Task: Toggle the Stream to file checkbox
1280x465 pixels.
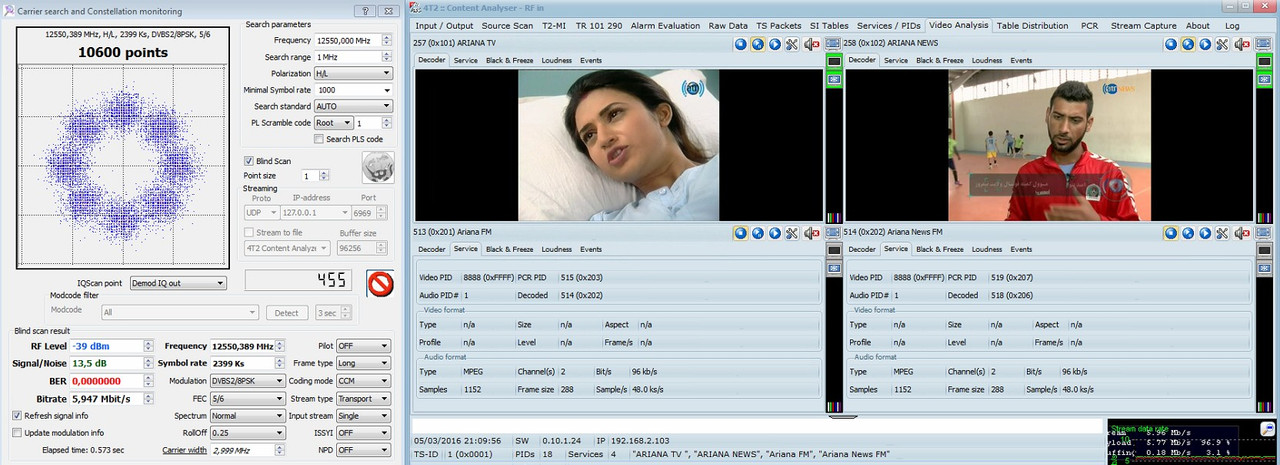Action: (x=249, y=233)
